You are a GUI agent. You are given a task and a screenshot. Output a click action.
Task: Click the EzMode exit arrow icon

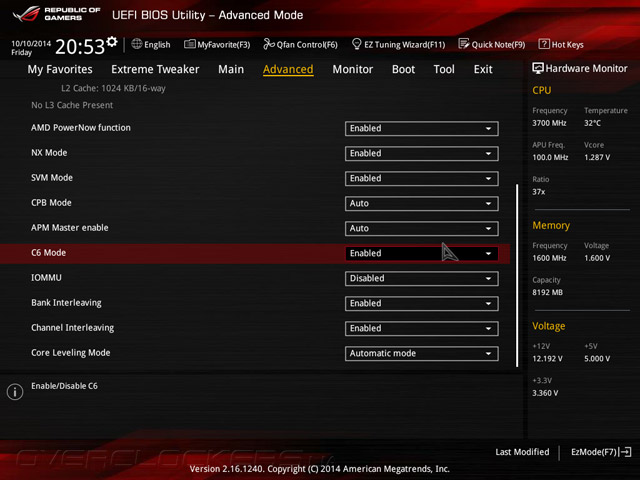click(x=626, y=452)
